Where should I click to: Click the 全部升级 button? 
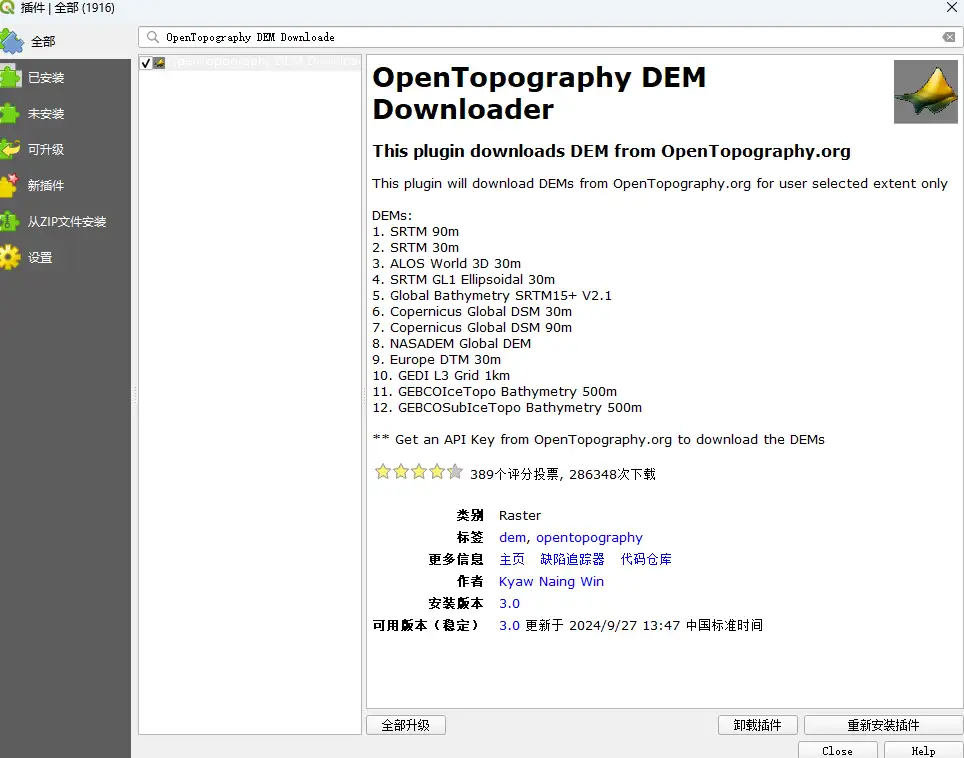click(x=405, y=725)
